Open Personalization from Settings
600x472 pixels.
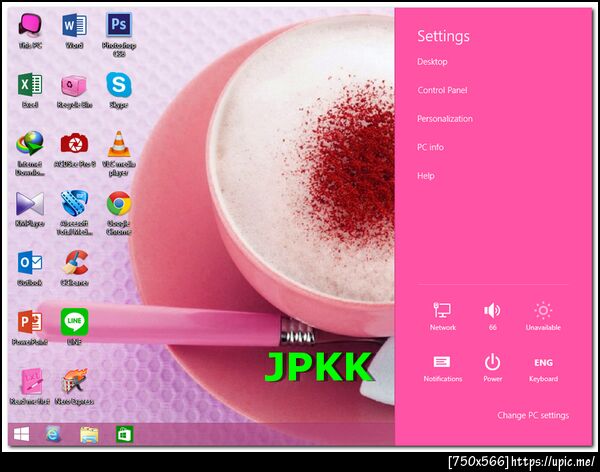coord(445,119)
